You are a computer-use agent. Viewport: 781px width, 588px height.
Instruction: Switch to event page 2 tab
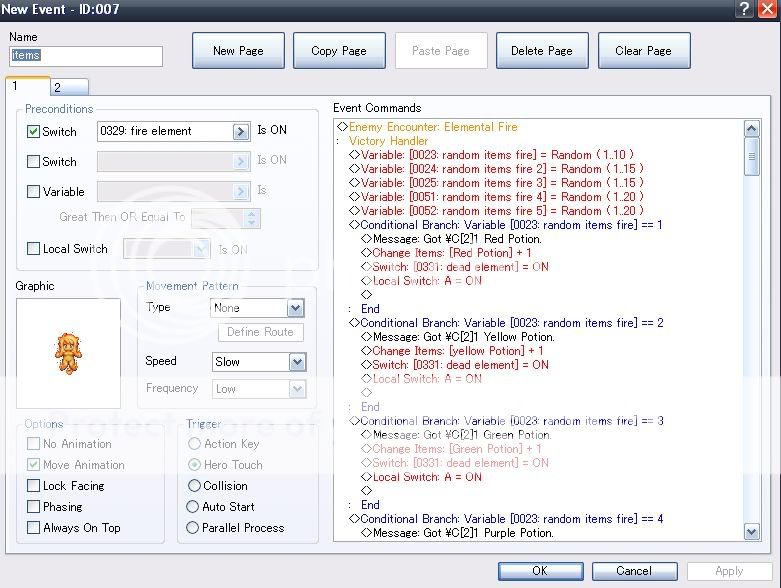click(68, 87)
